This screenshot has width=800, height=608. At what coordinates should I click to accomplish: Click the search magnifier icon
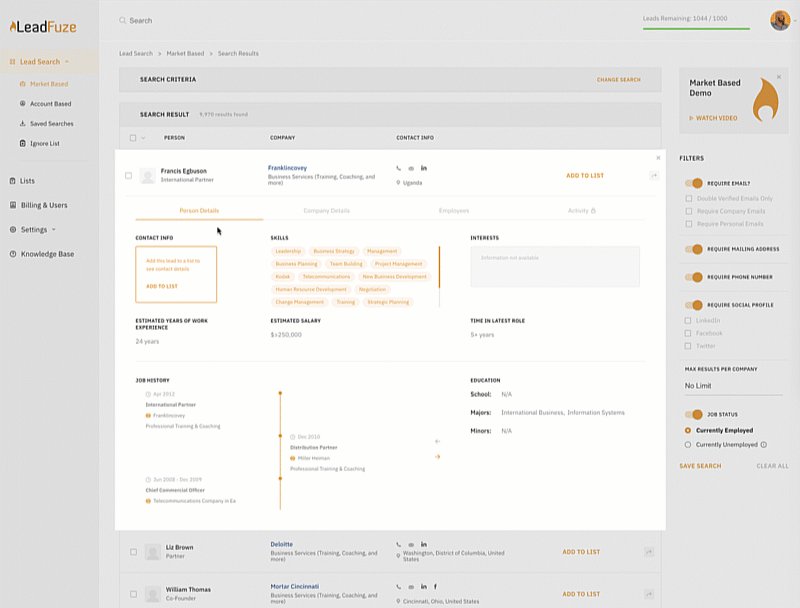pos(122,20)
